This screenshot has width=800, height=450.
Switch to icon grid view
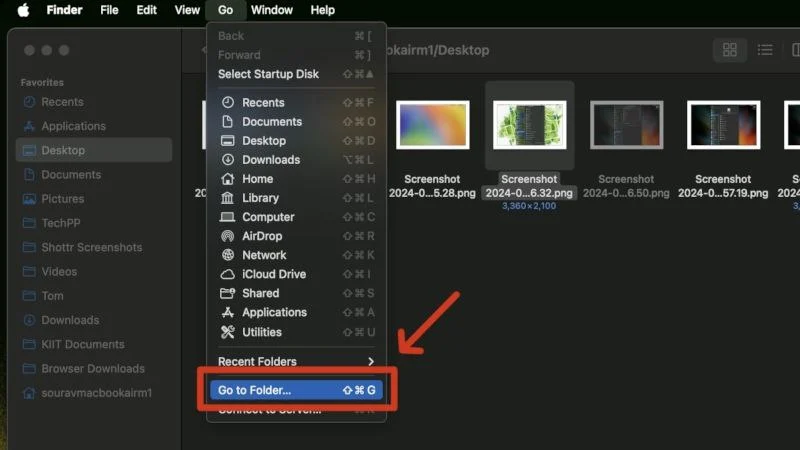click(x=730, y=50)
